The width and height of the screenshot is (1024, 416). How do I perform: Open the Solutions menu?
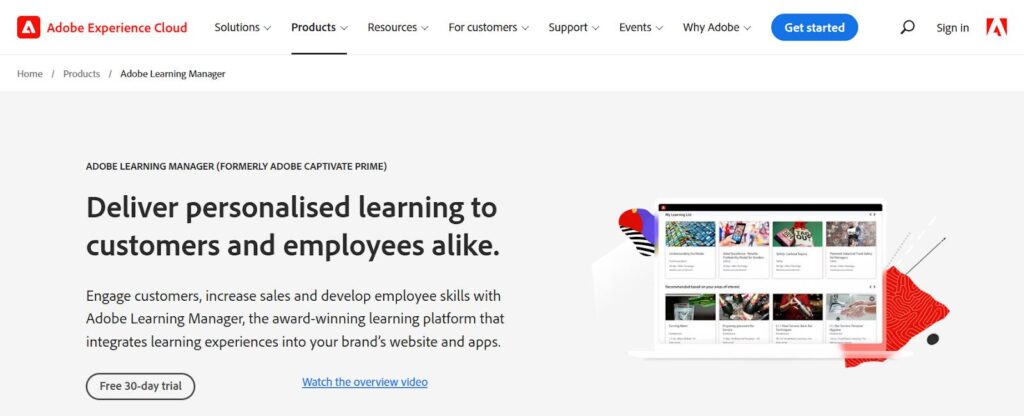242,27
